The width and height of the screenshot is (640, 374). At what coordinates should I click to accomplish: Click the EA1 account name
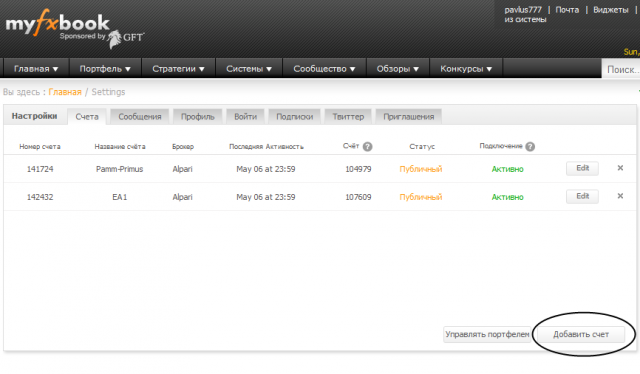pos(120,197)
